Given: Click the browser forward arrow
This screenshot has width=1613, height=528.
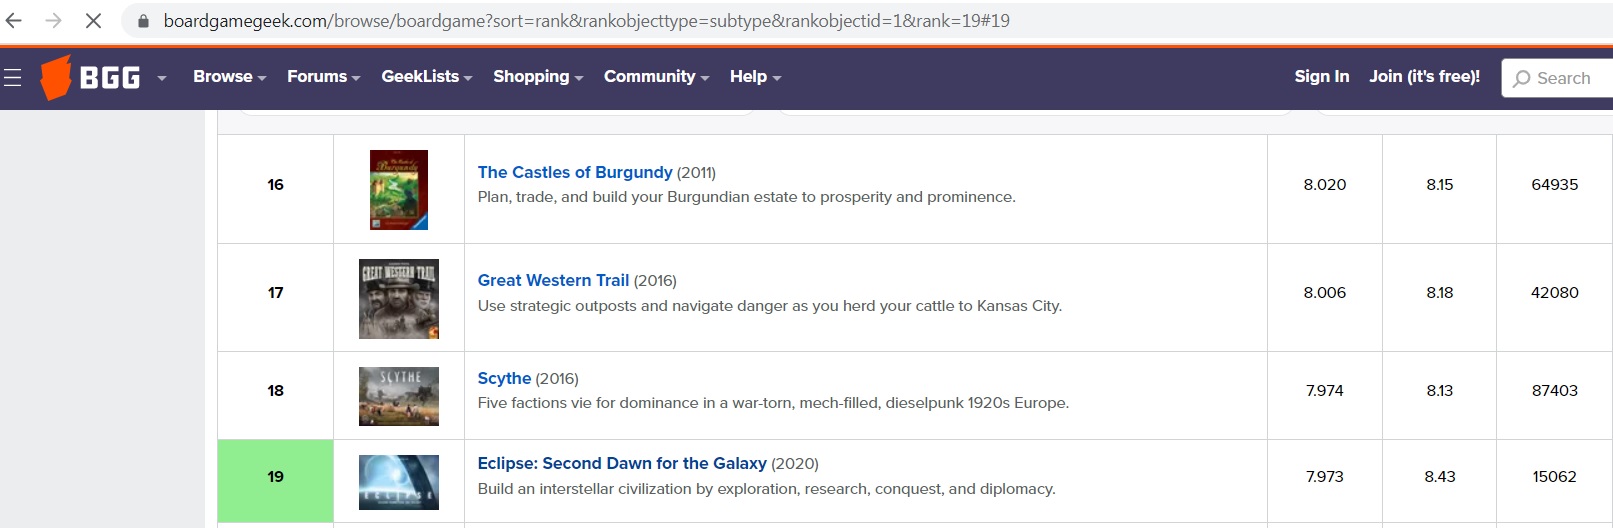Looking at the screenshot, I should click(53, 20).
